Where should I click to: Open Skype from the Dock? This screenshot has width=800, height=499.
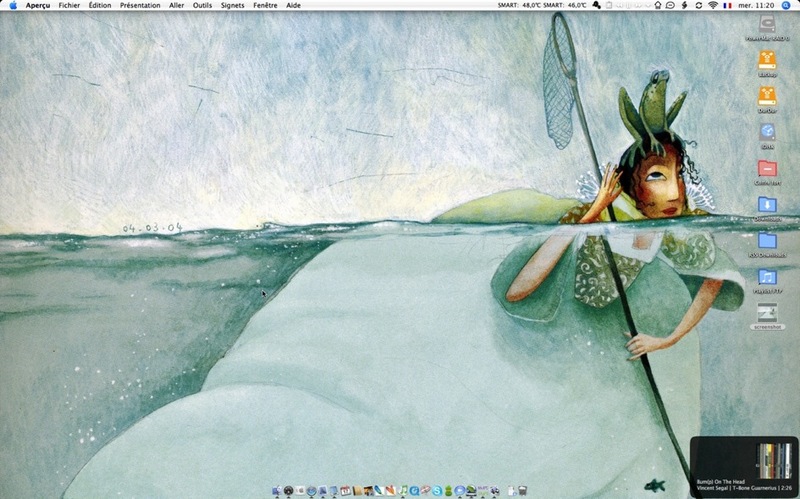point(437,490)
